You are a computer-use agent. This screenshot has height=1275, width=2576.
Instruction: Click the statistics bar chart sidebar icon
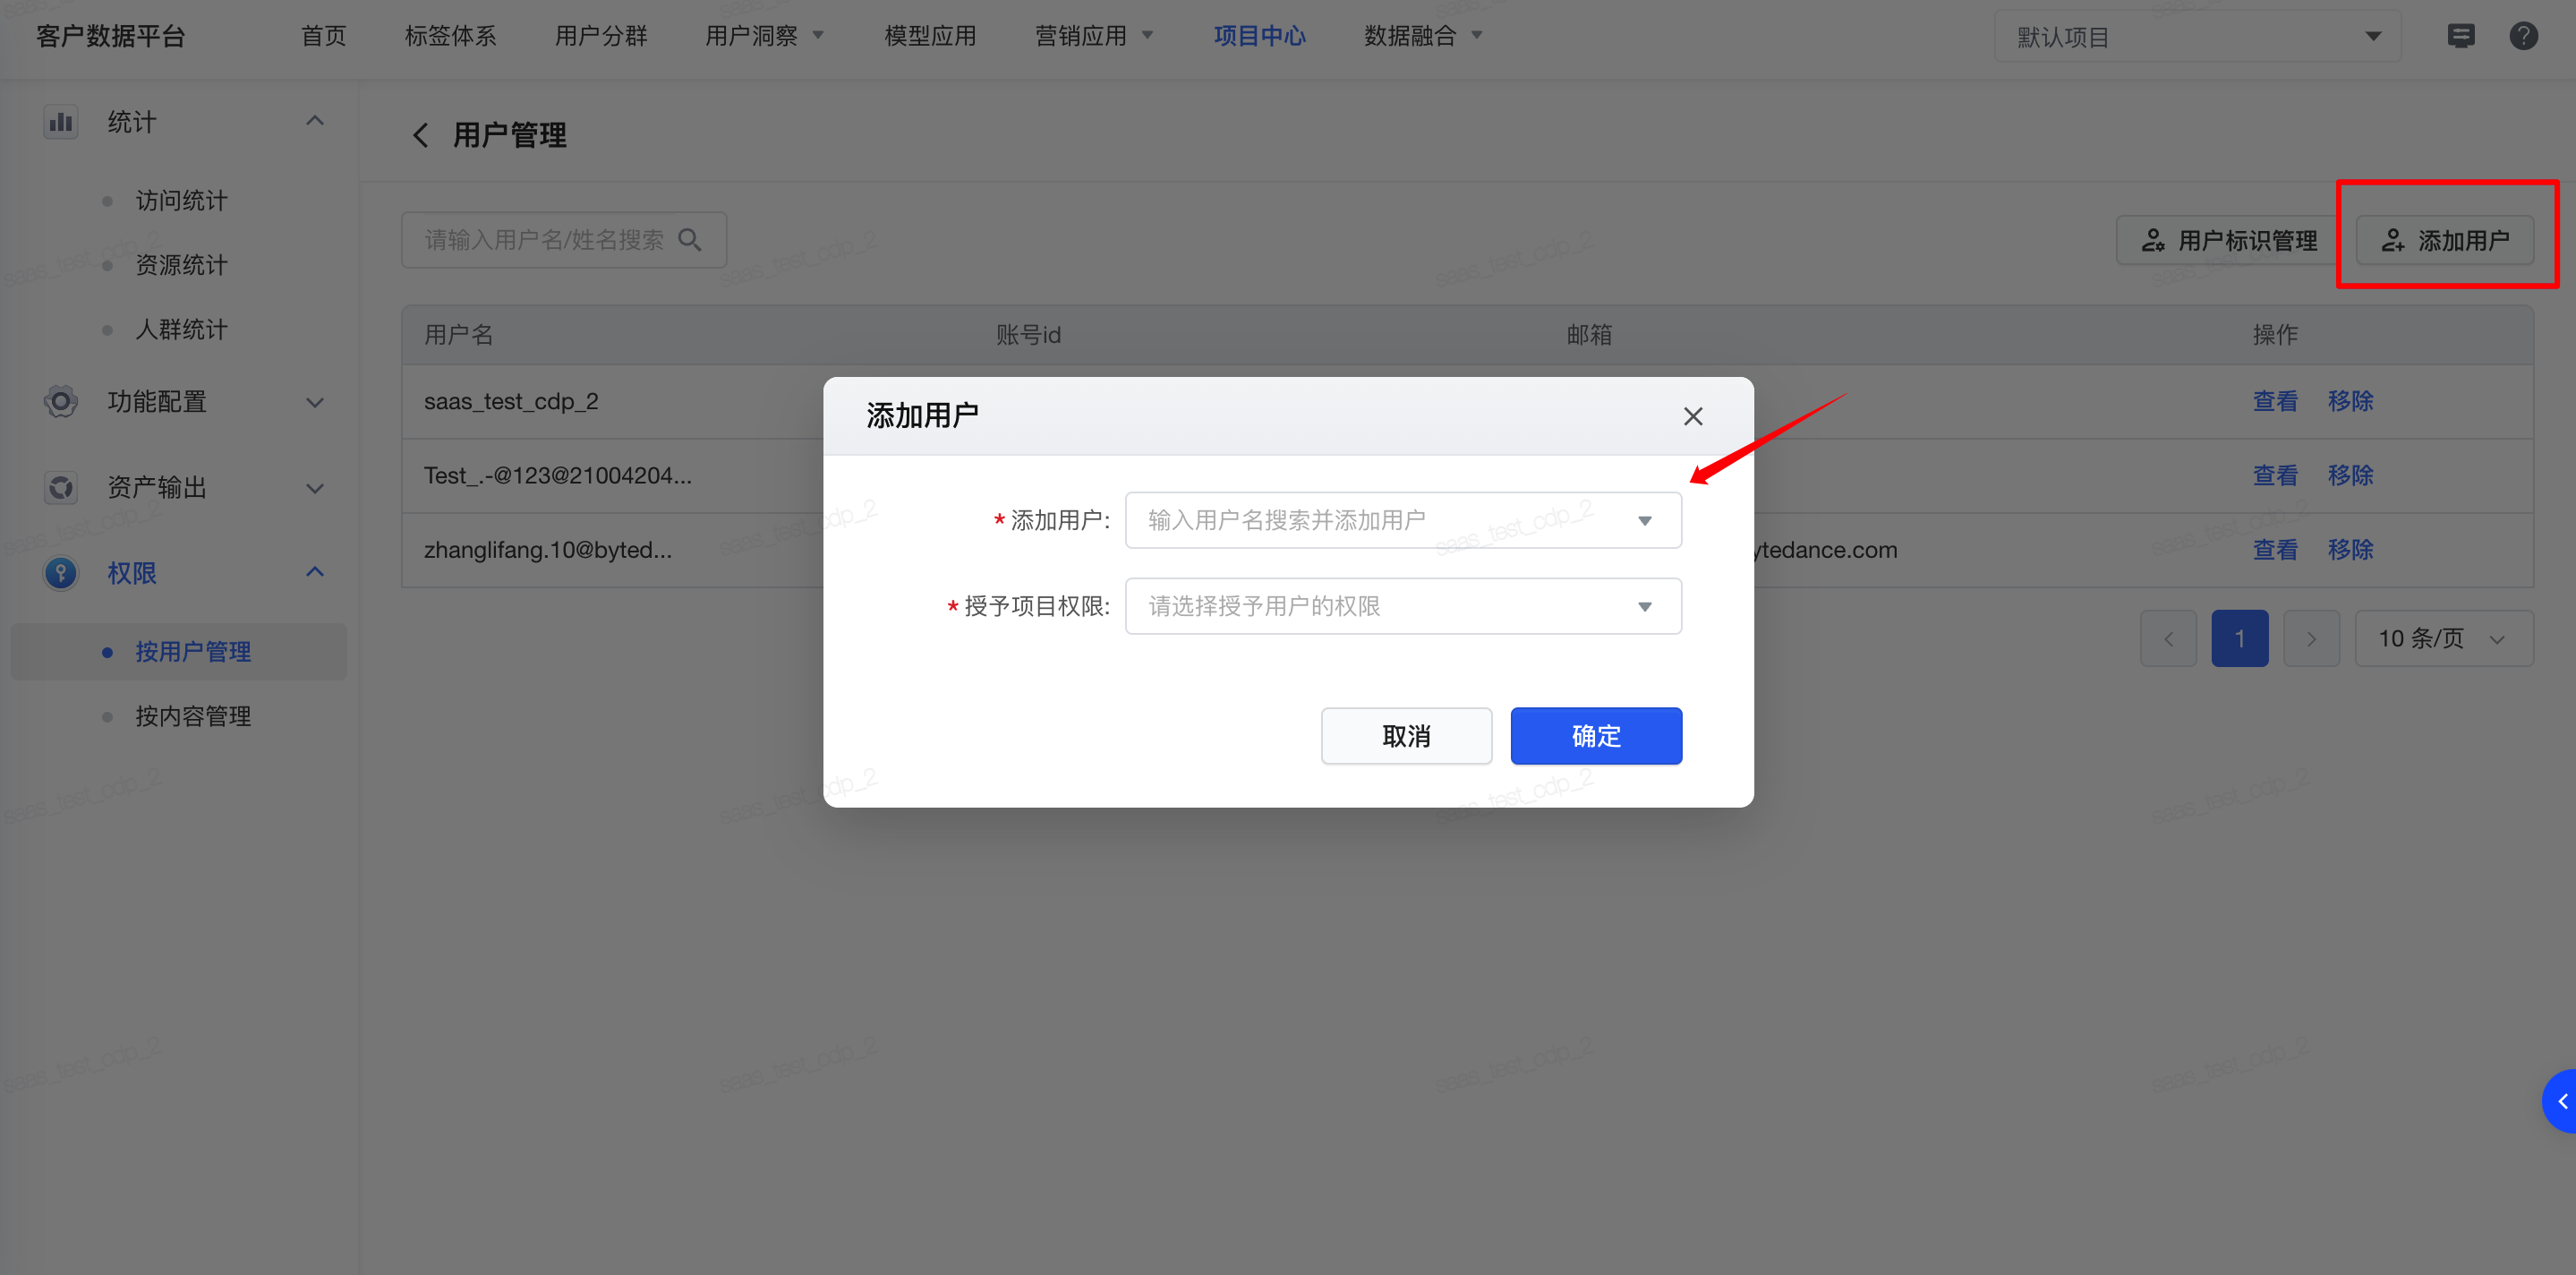61,122
